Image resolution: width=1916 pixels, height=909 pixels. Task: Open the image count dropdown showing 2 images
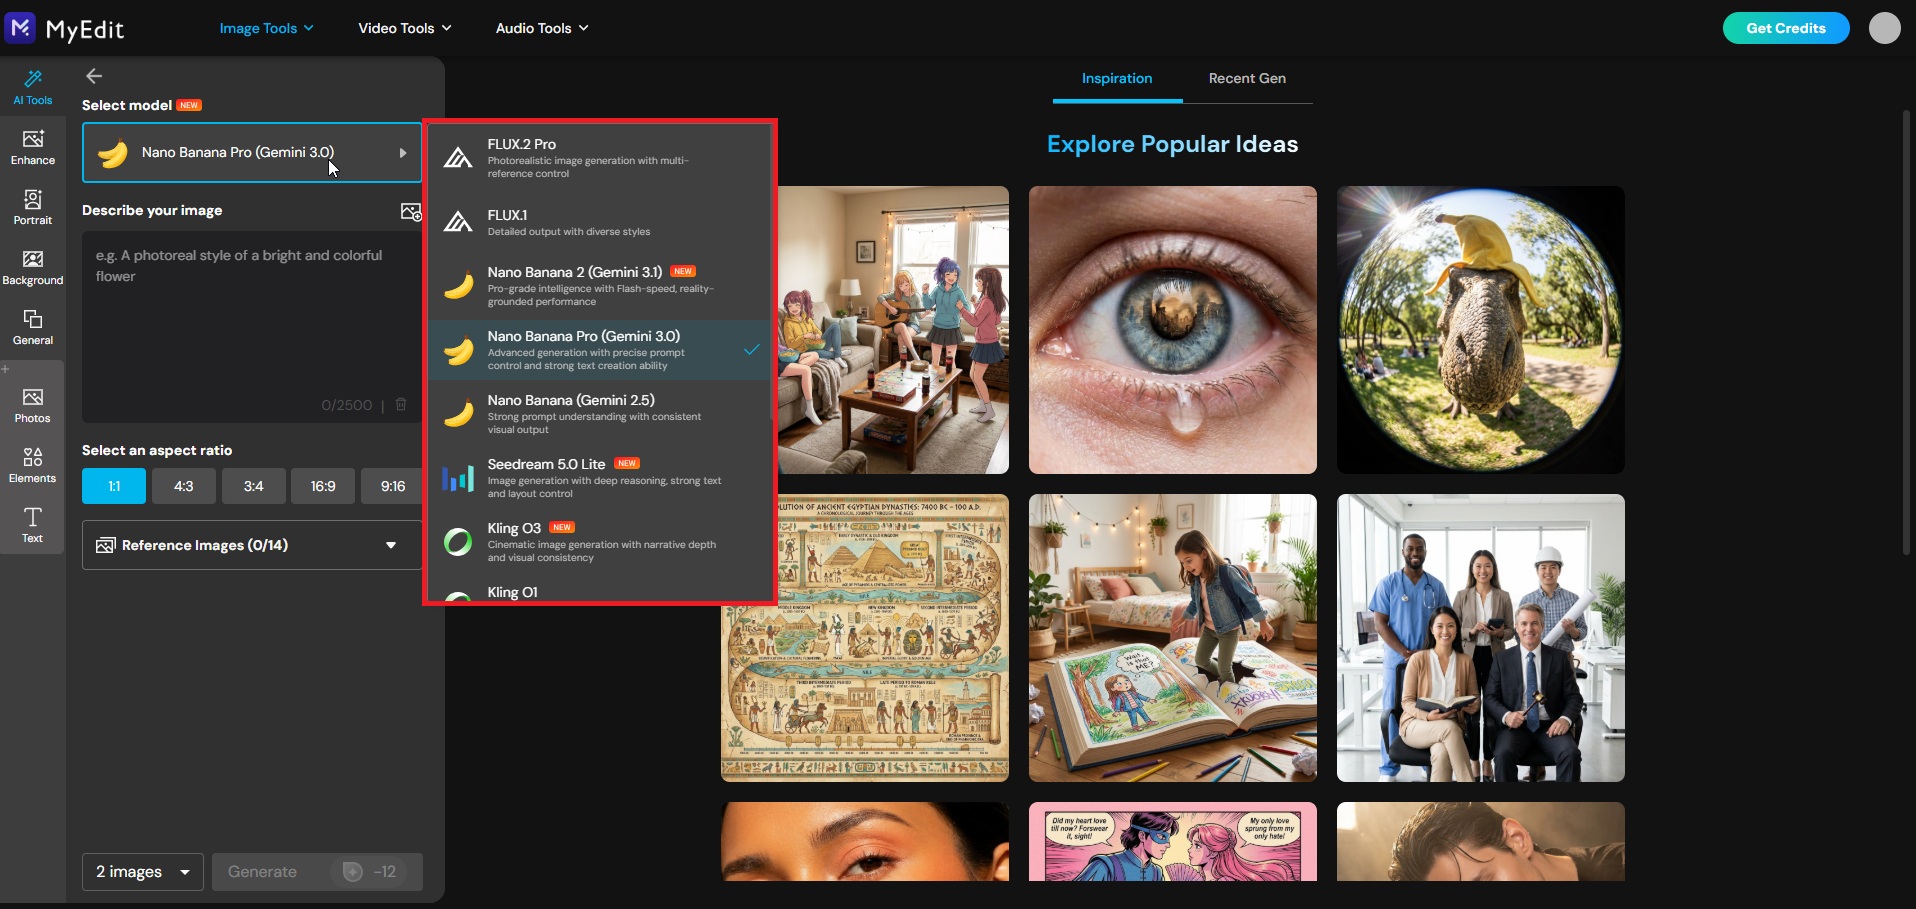click(x=141, y=871)
